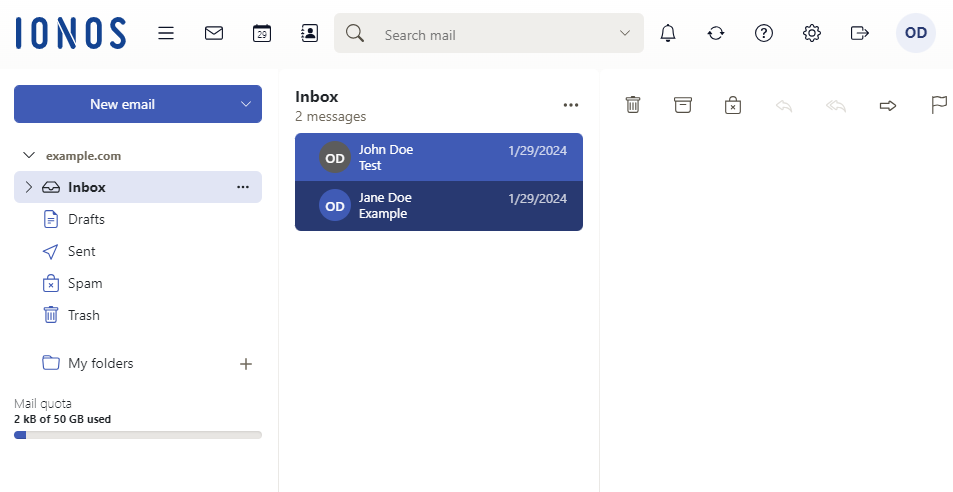This screenshot has height=492, width=953.
Task: Open New email dropdown arrow
Action: pyautogui.click(x=246, y=104)
